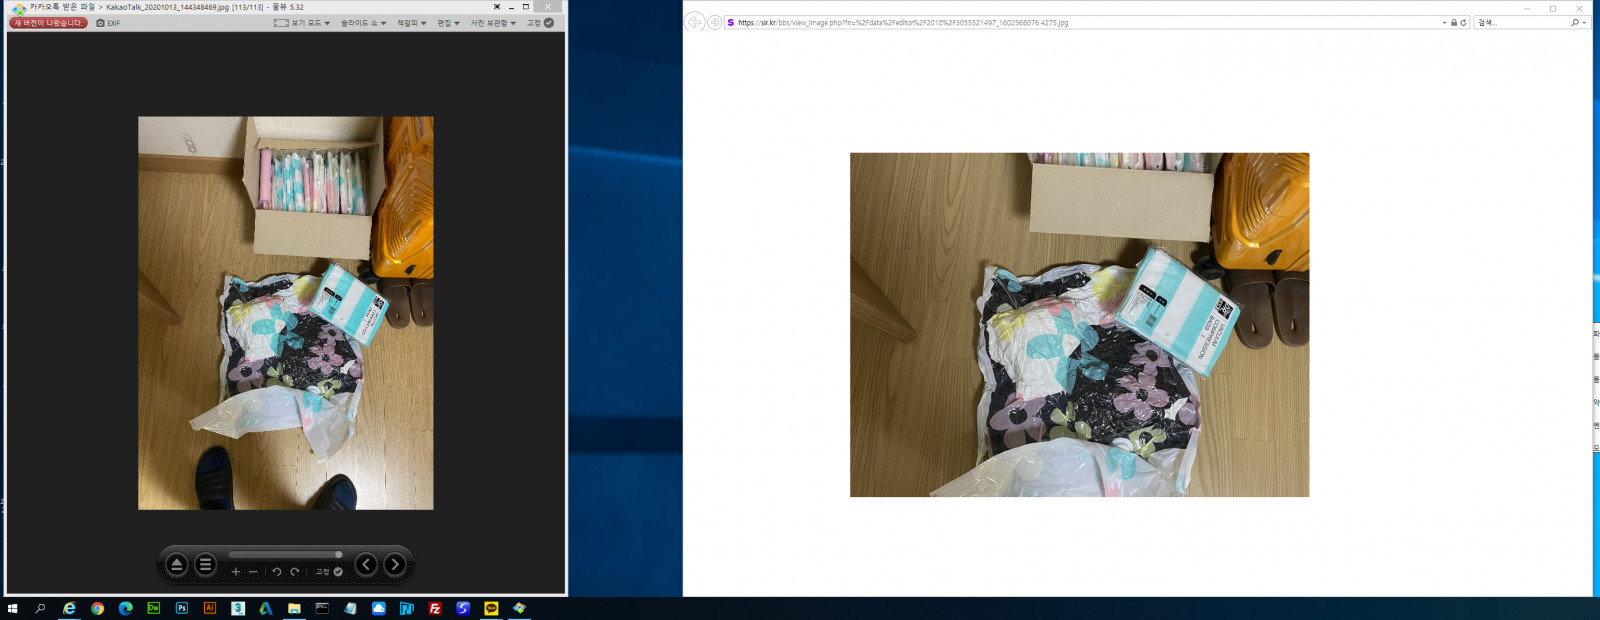This screenshot has width=1600, height=620.
Task: Open the 사진 보관함 dropdown
Action: point(493,23)
